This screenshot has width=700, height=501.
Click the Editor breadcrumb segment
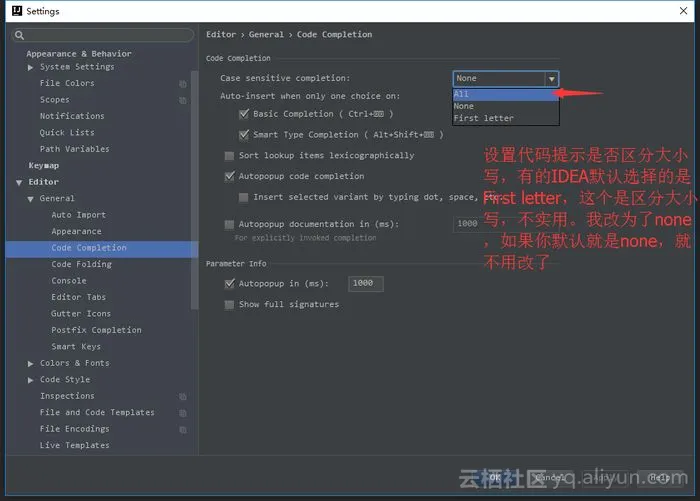(221, 34)
